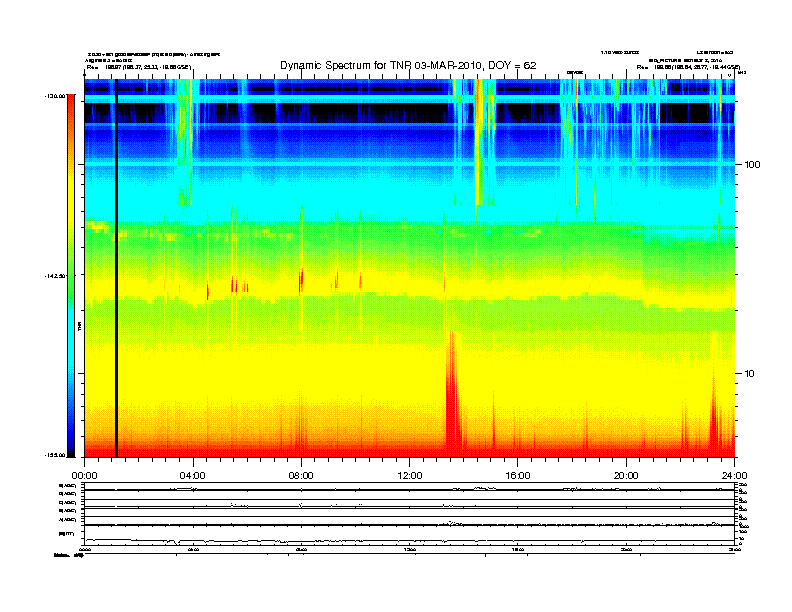Screen dimensions: 792x612
Task: Click the bottom line-plot trace below the spectrogram
Action: pos(409,541)
